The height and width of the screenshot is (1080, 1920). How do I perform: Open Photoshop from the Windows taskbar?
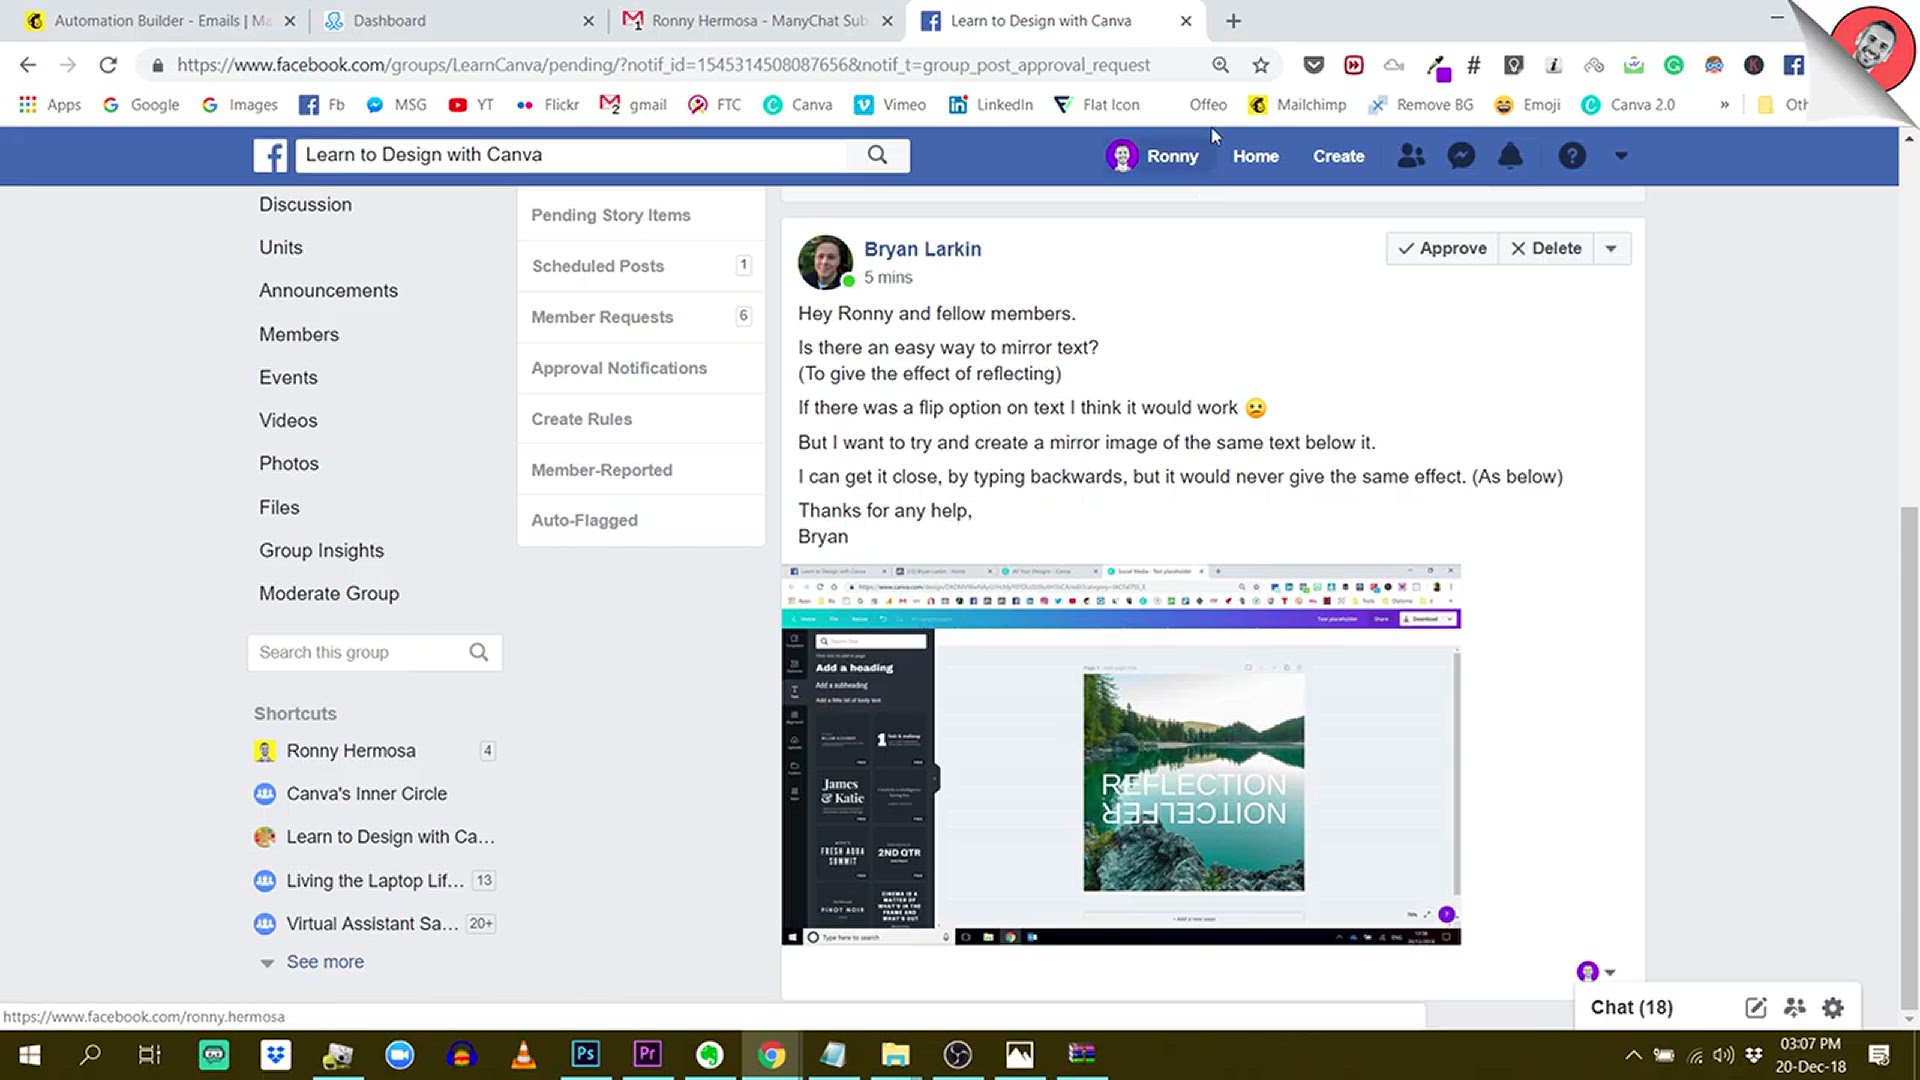585,1054
